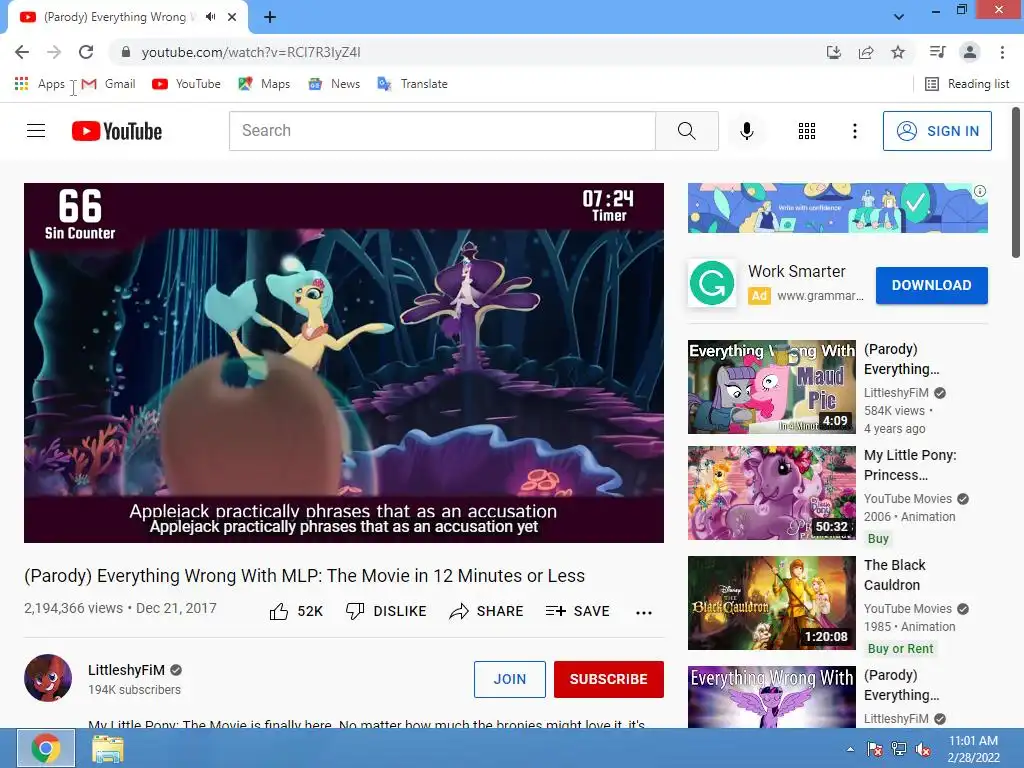The height and width of the screenshot is (768, 1024).
Task: Save the video to a playlist
Action: tap(577, 611)
